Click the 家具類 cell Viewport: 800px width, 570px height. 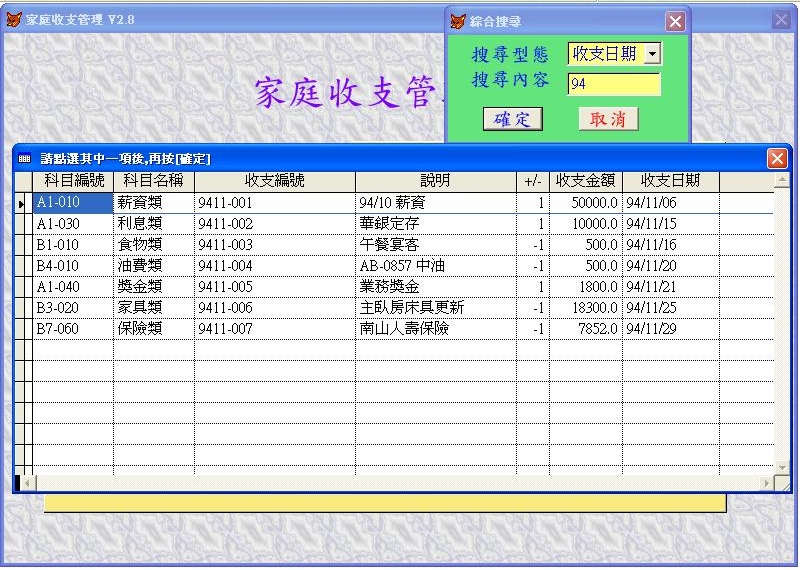(x=154, y=308)
